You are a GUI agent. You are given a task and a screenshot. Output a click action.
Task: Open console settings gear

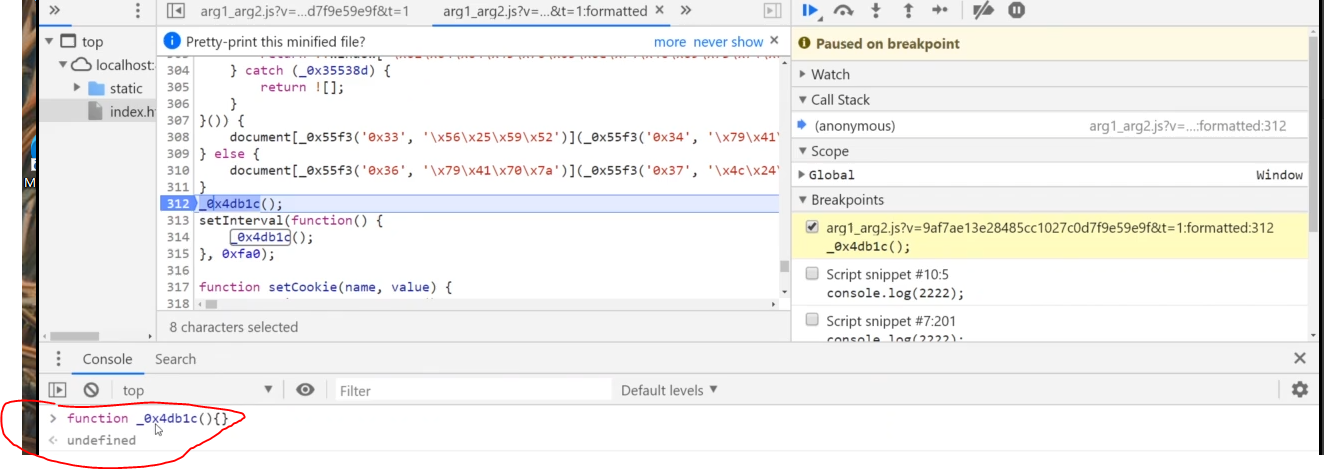[1299, 390]
